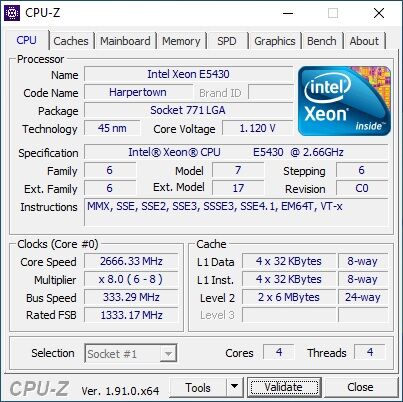
Task: Close the window with the X icon
Action: [379, 13]
